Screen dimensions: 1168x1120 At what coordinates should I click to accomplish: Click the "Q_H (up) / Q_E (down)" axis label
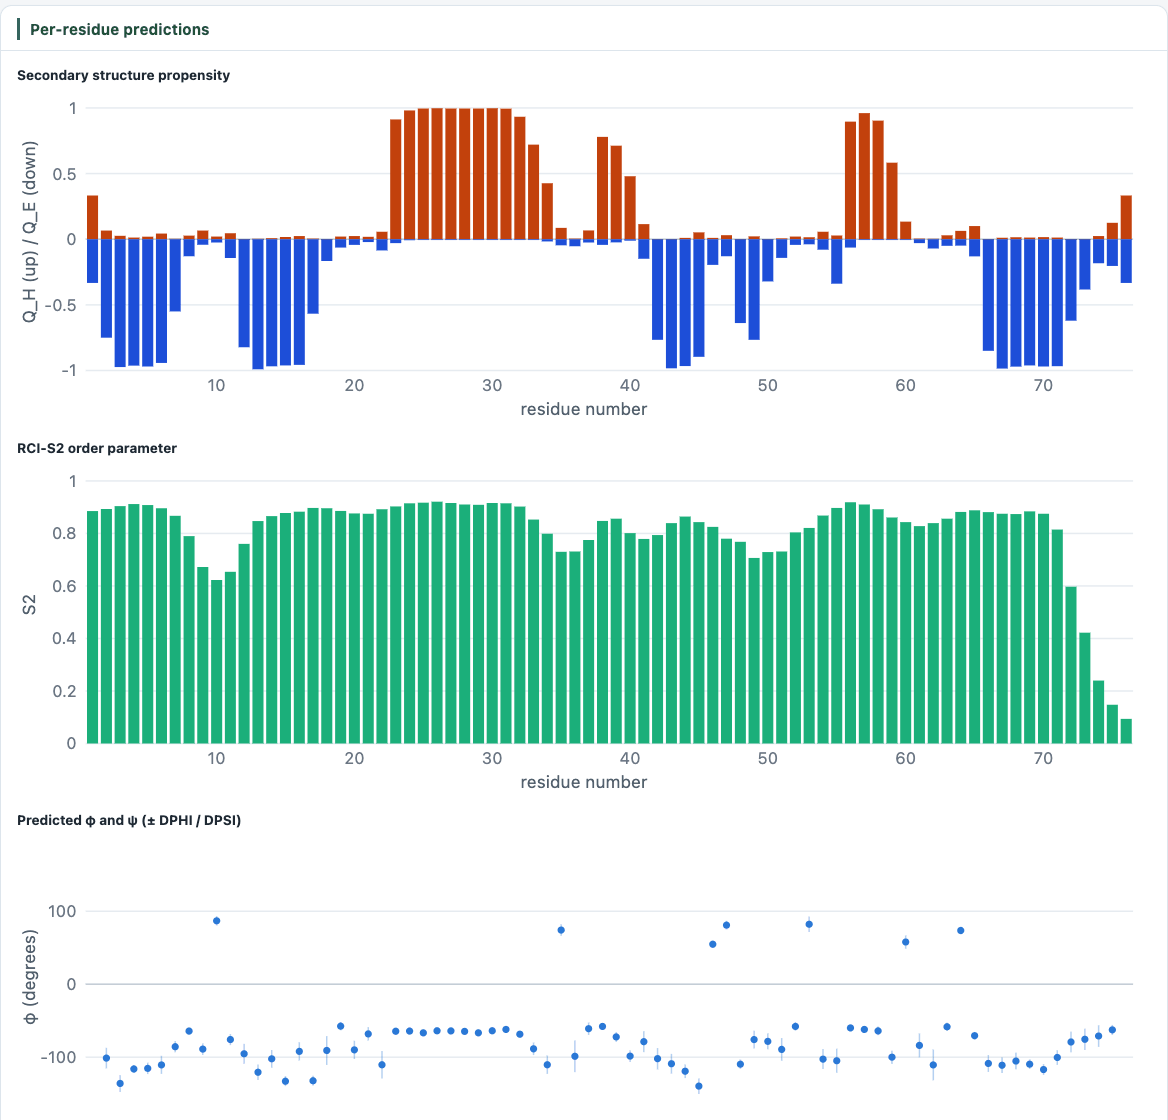pos(29,232)
